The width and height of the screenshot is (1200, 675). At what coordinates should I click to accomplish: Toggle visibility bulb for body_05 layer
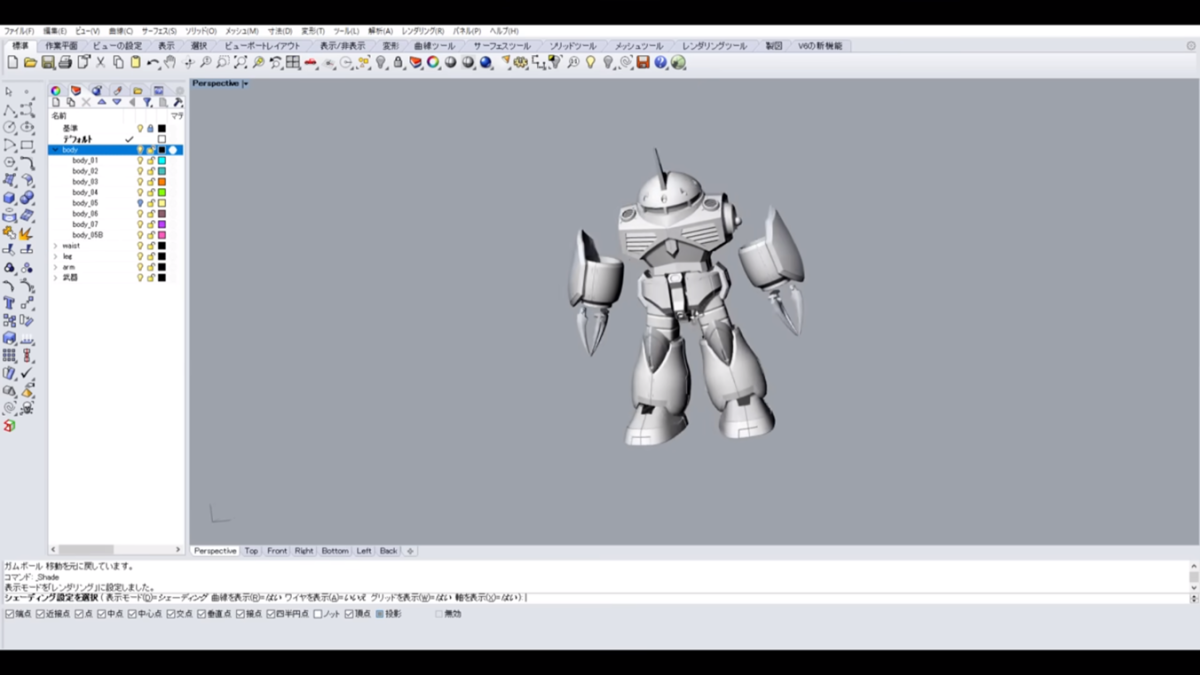pos(140,203)
